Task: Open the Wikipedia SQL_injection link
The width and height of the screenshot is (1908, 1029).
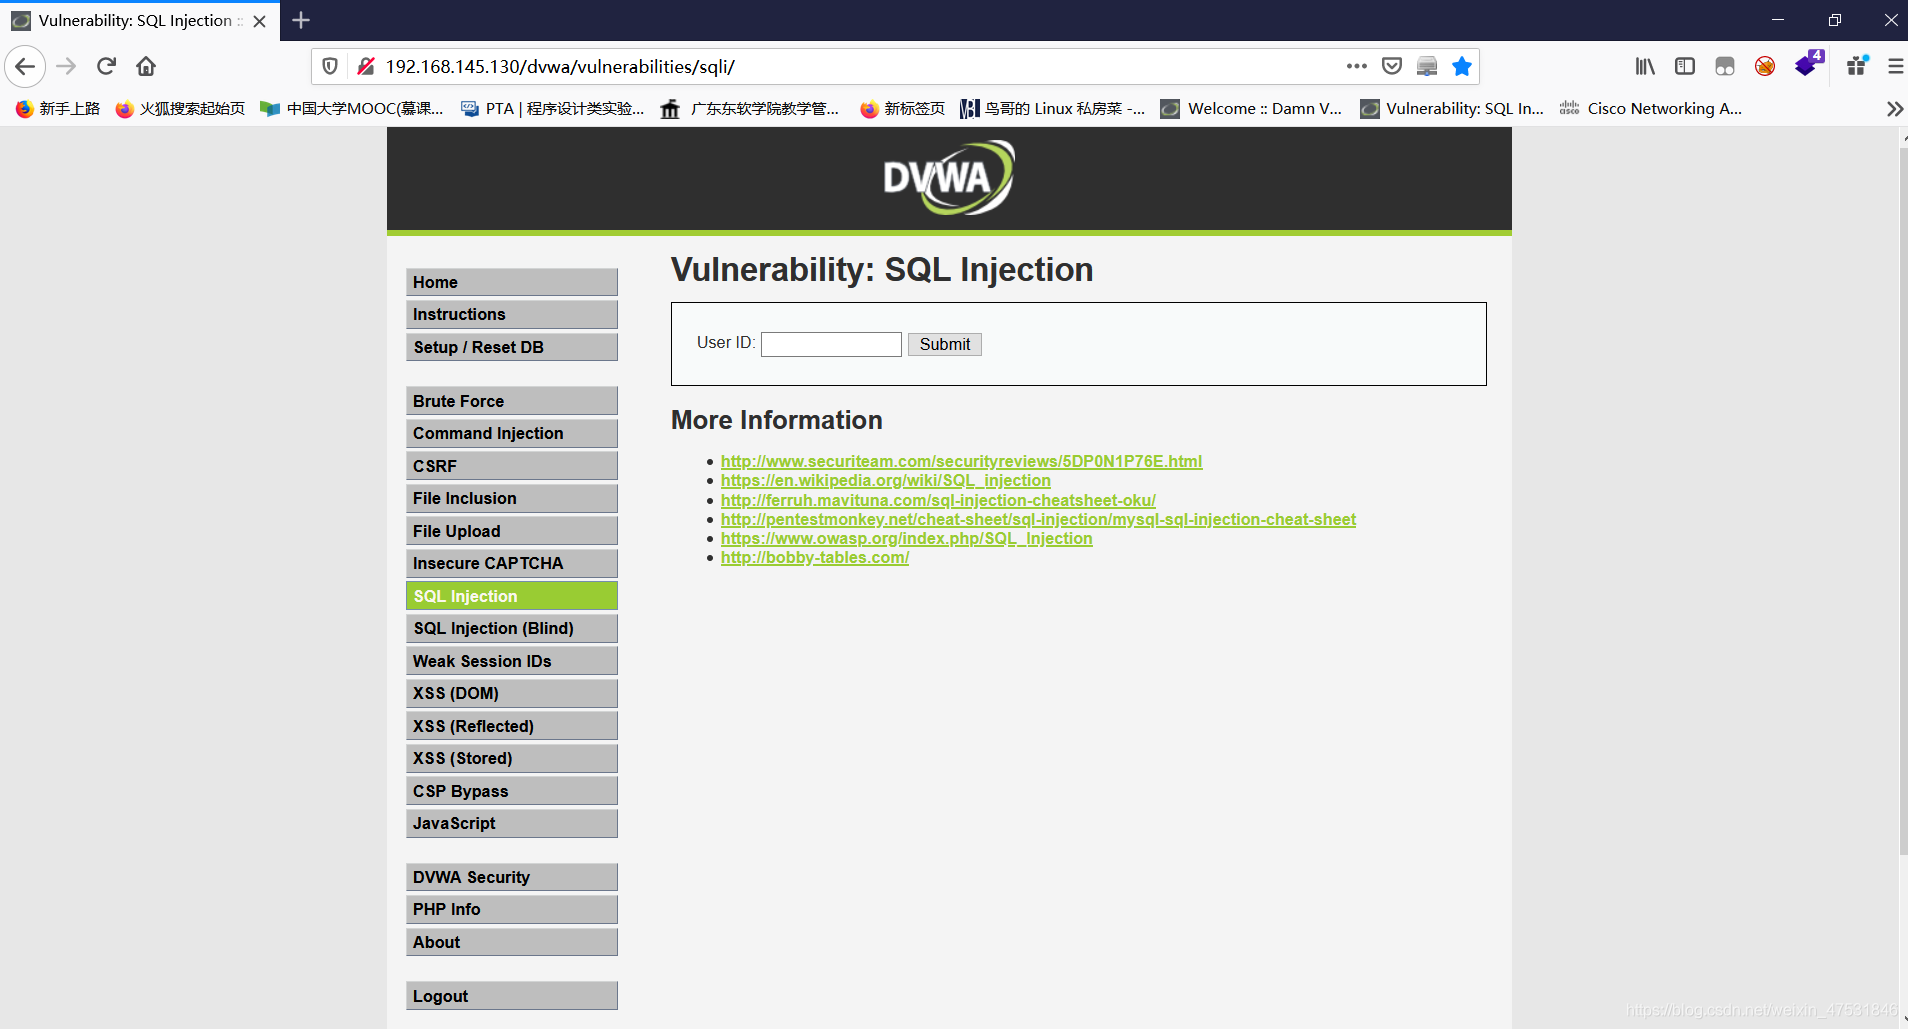Action: tap(886, 480)
